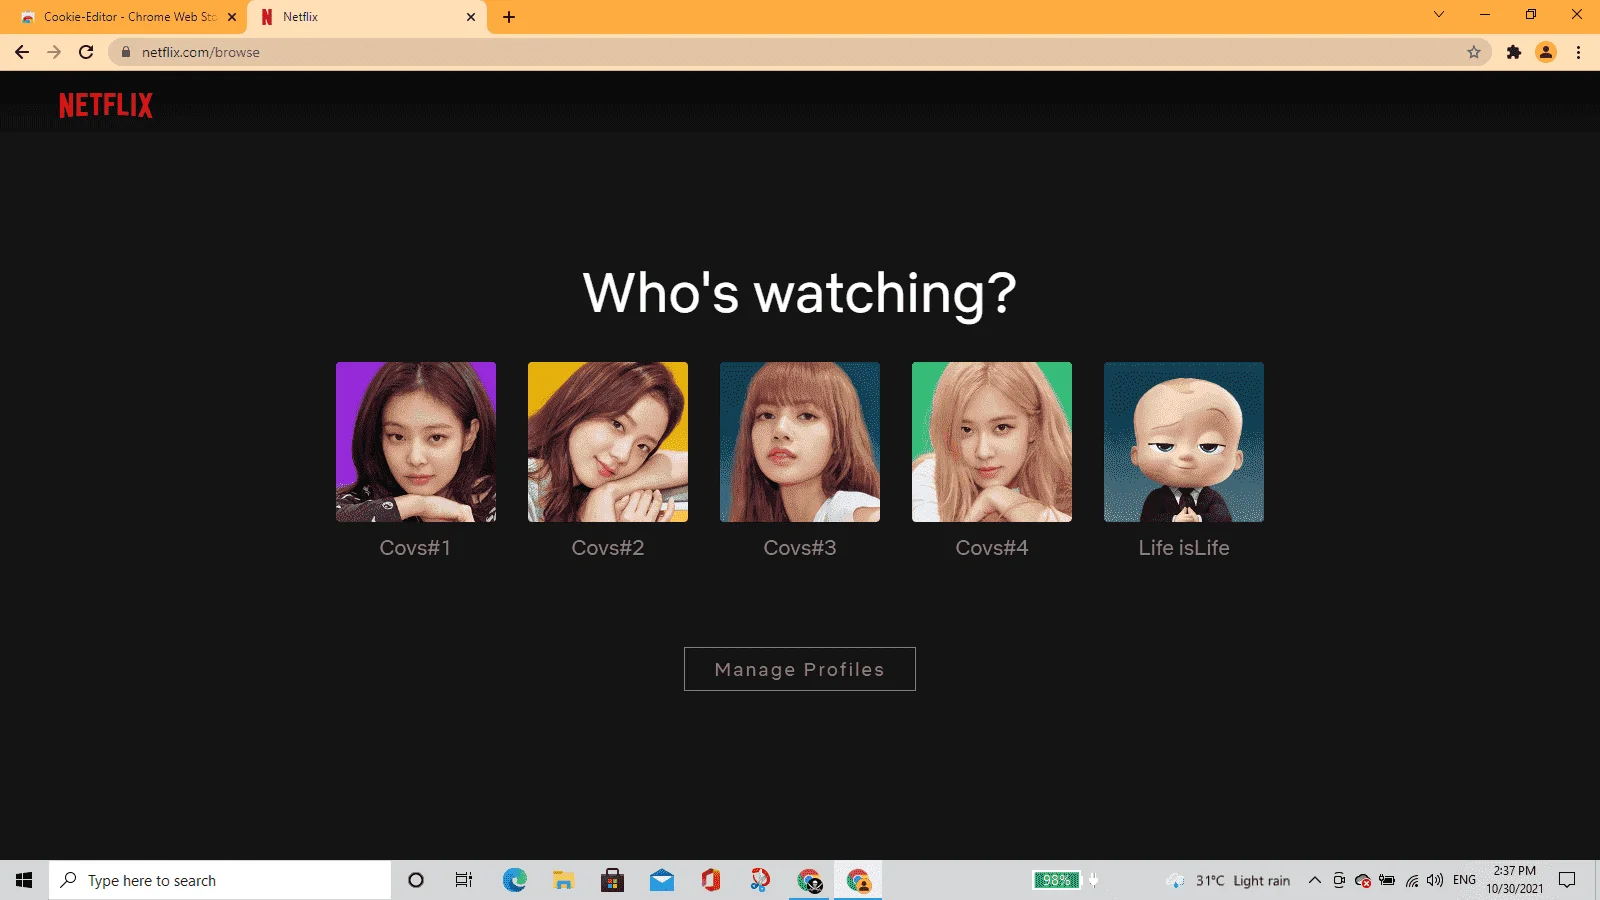Screen dimensions: 1600x900
Task: Open the Chrome extensions puzzle menu
Action: point(1514,52)
